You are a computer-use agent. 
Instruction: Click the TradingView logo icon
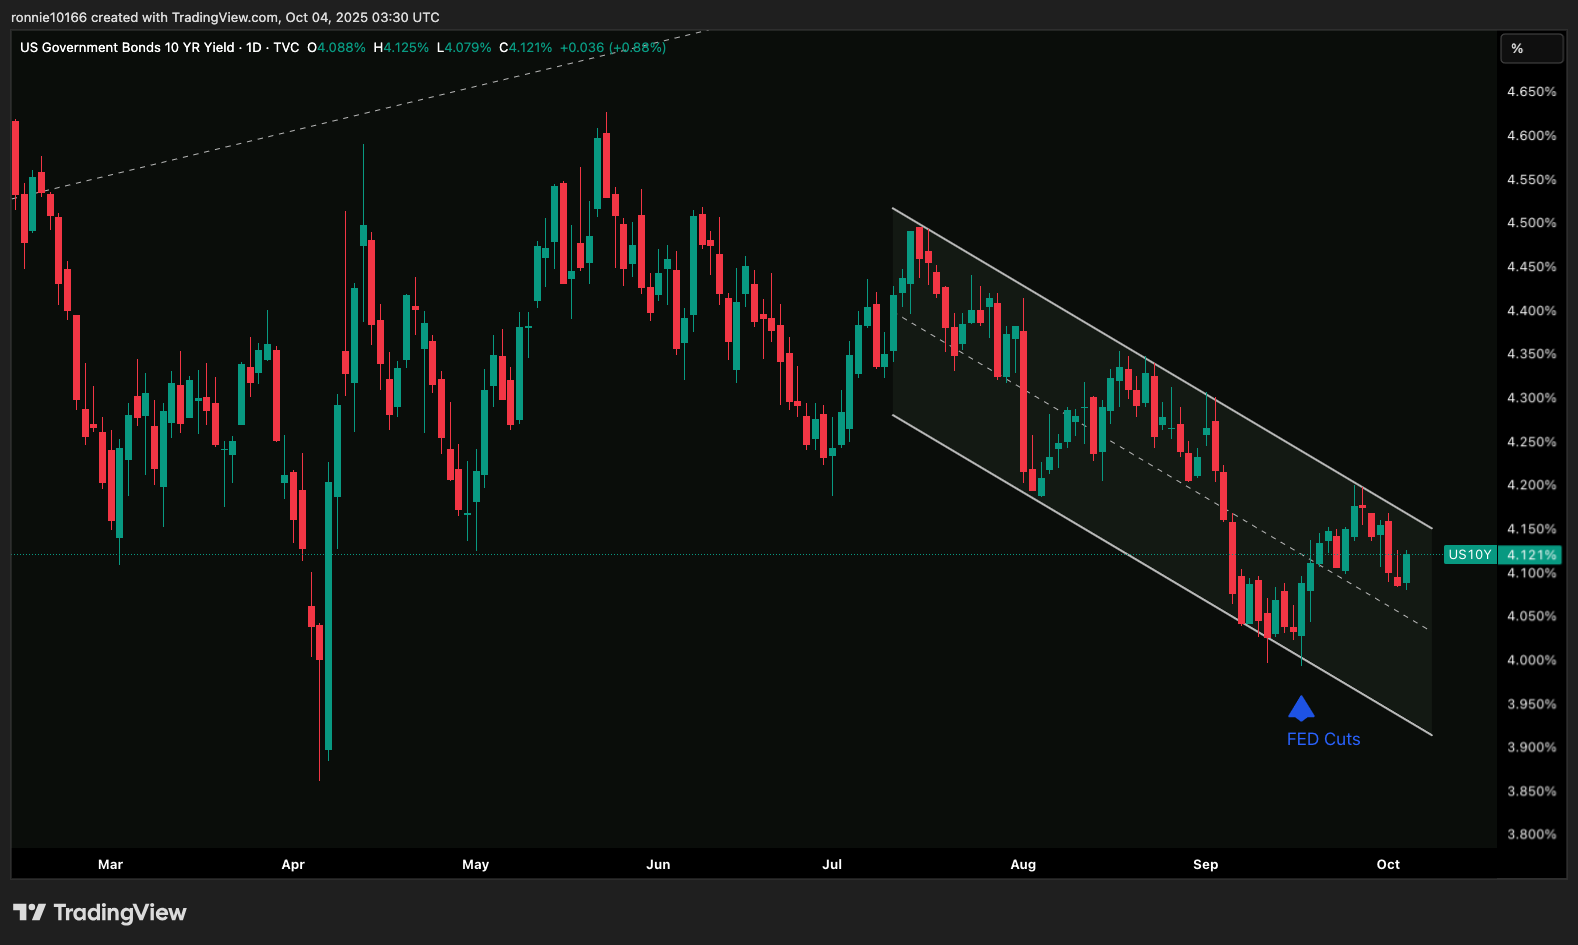(x=29, y=912)
